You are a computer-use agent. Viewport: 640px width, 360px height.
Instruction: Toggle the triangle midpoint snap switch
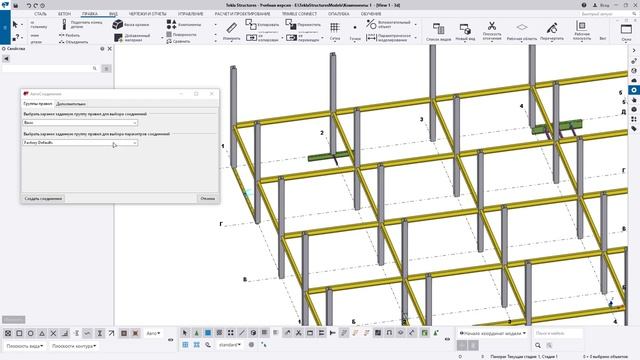(42, 333)
